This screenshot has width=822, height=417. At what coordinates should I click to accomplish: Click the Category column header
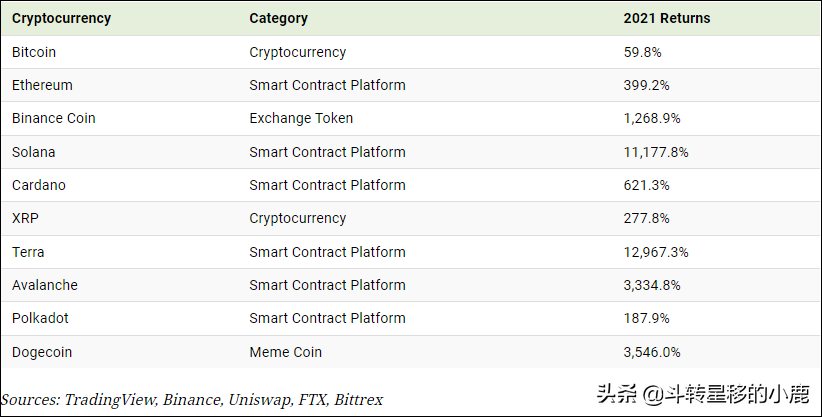[279, 18]
